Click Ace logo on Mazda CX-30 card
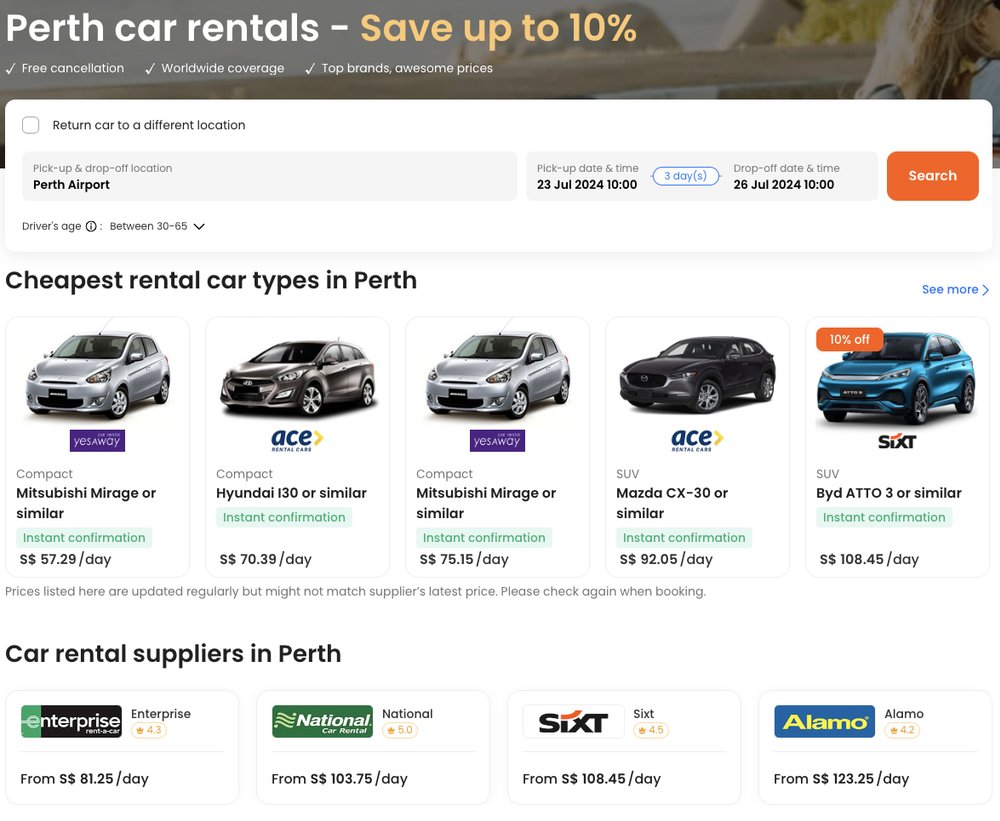Viewport: 1000px width, 821px height. coord(697,440)
